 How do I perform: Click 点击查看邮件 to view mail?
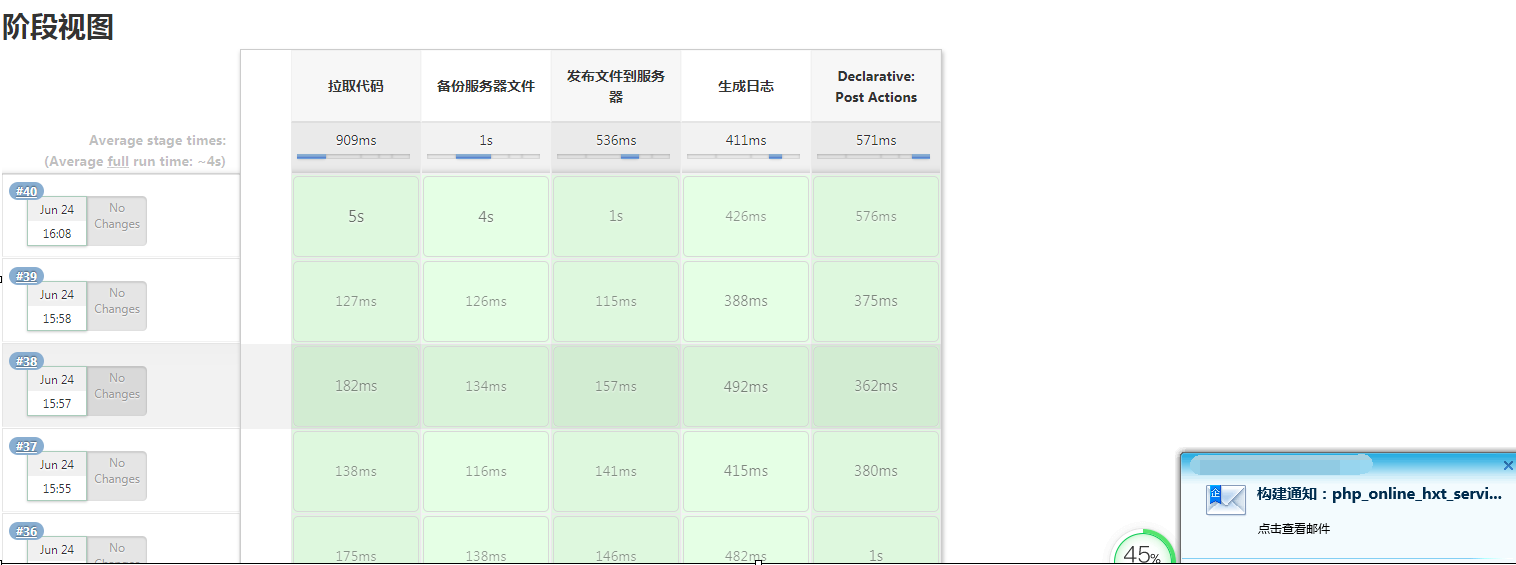(1294, 529)
